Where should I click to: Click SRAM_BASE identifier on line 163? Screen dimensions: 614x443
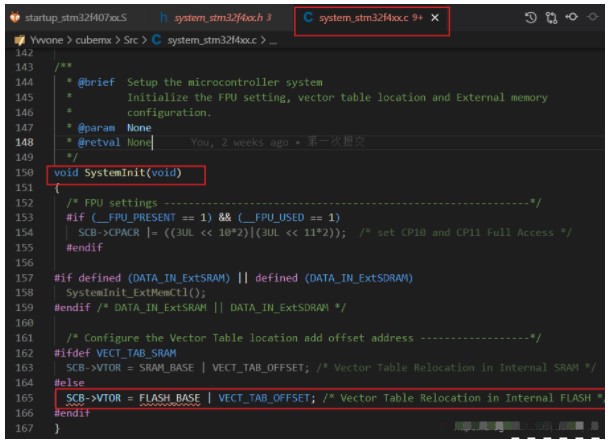[x=166, y=368]
